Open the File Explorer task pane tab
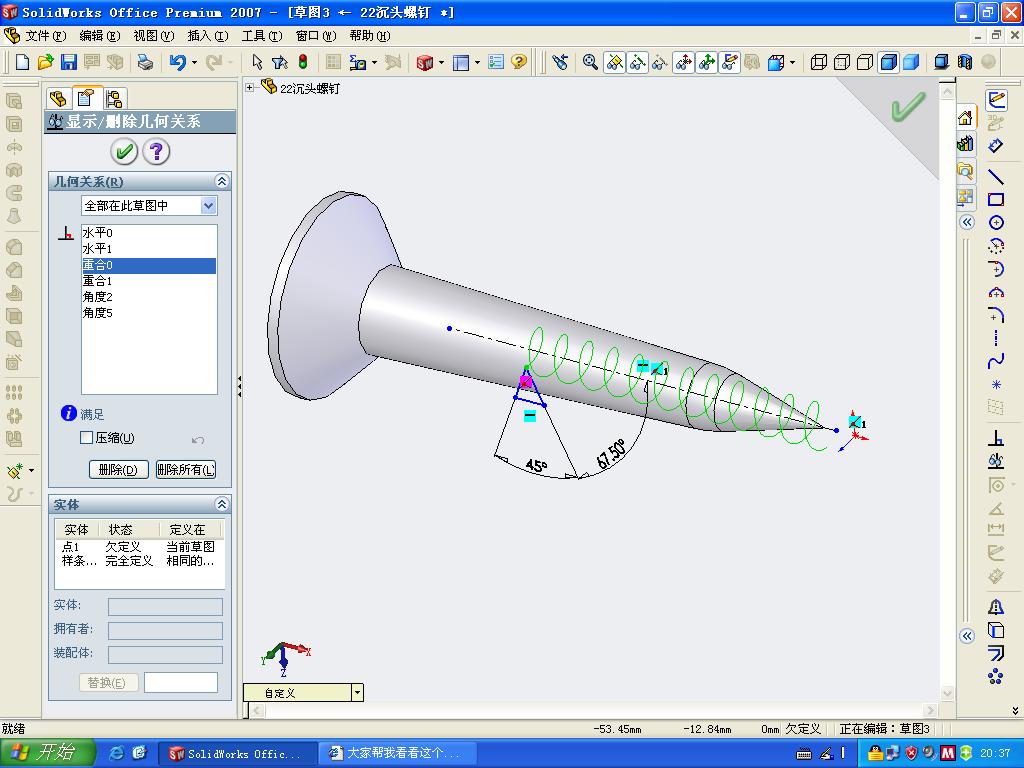This screenshot has width=1024, height=768. 965,171
